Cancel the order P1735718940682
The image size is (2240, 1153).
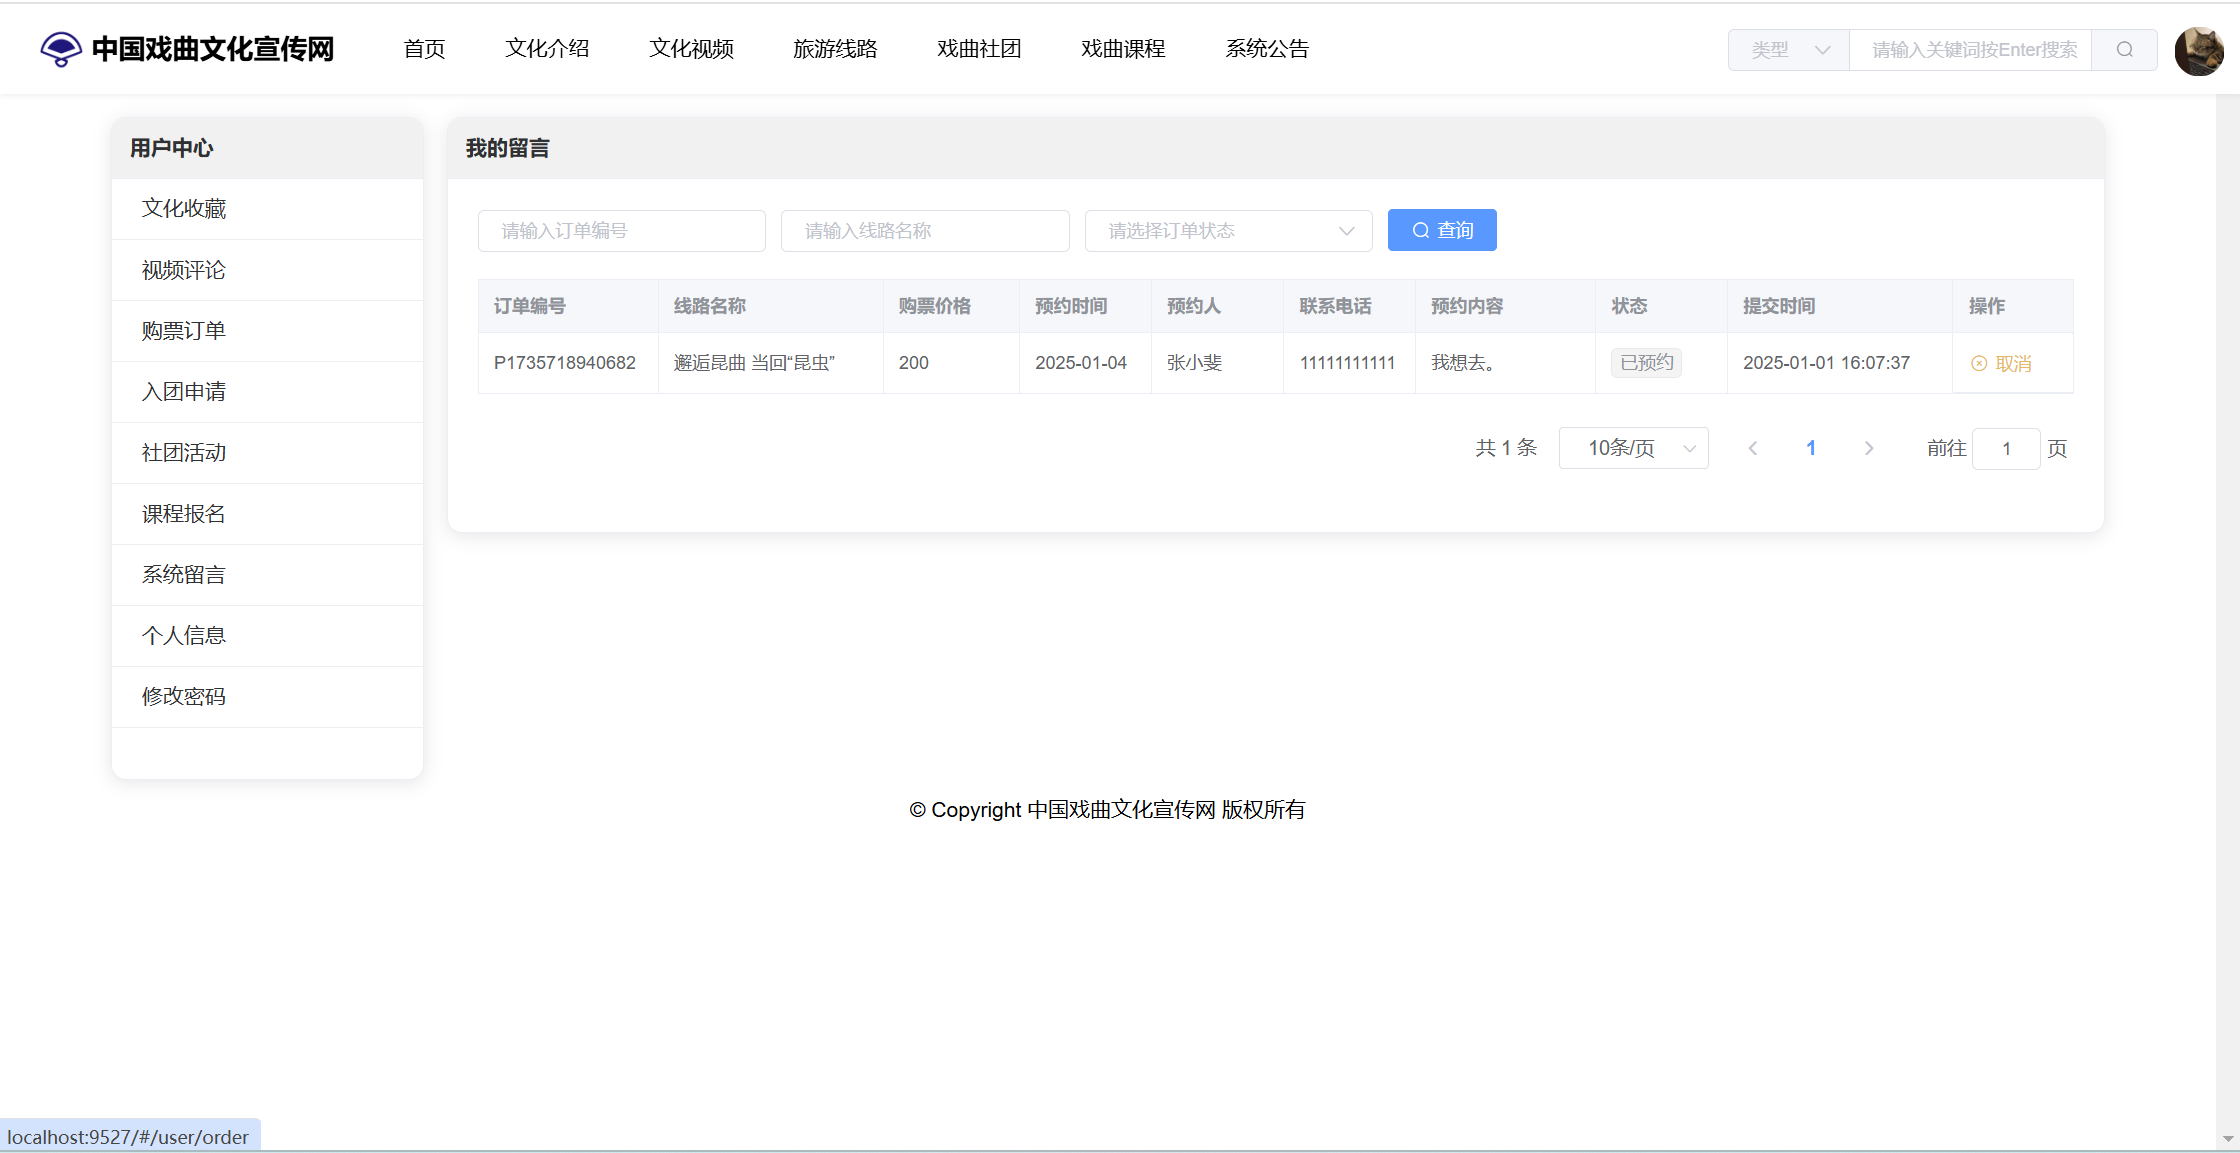pos(2002,363)
